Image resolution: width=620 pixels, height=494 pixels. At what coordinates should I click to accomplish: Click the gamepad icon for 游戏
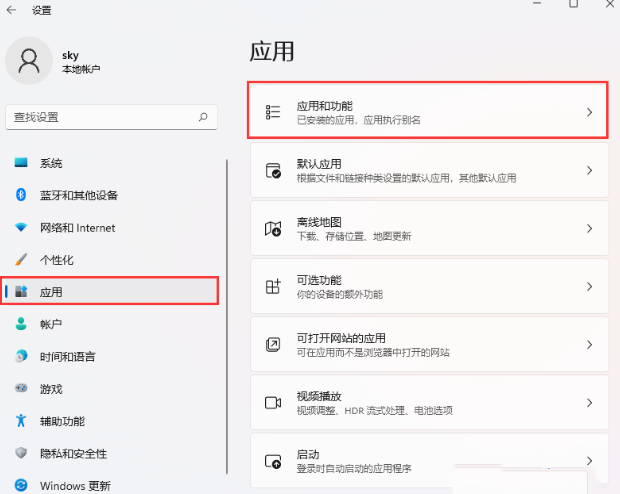tap(21, 388)
